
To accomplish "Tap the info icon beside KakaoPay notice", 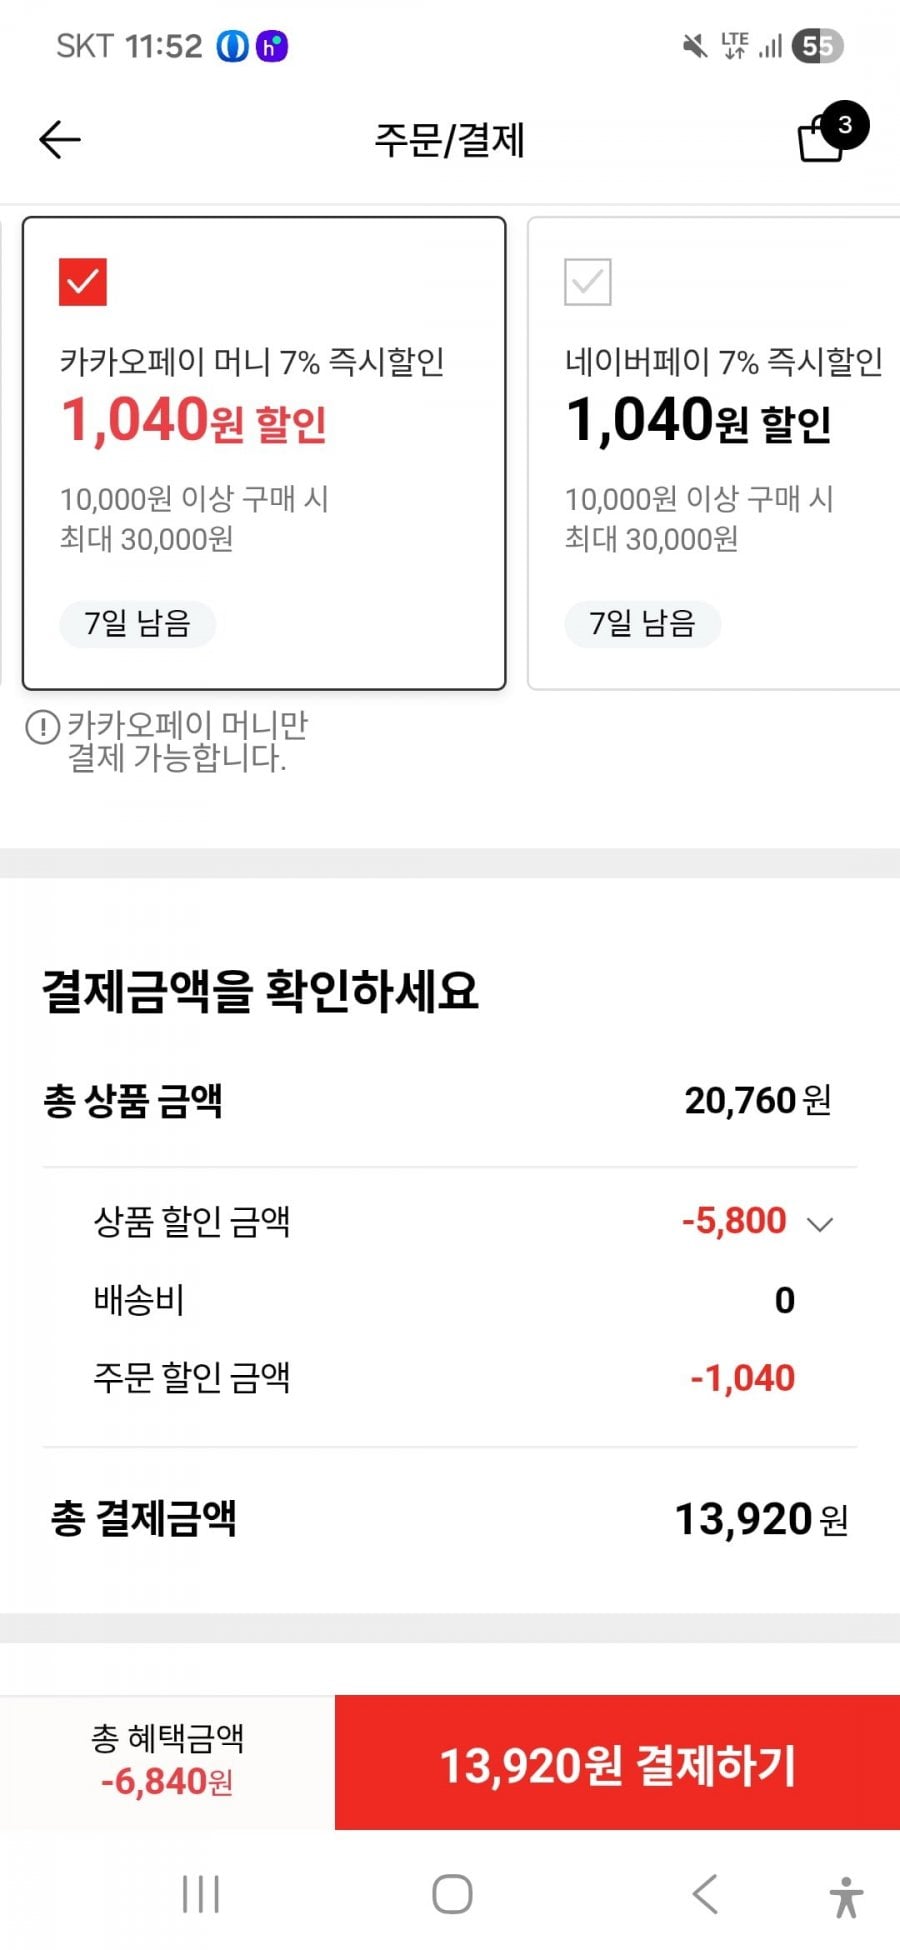I will (x=43, y=727).
